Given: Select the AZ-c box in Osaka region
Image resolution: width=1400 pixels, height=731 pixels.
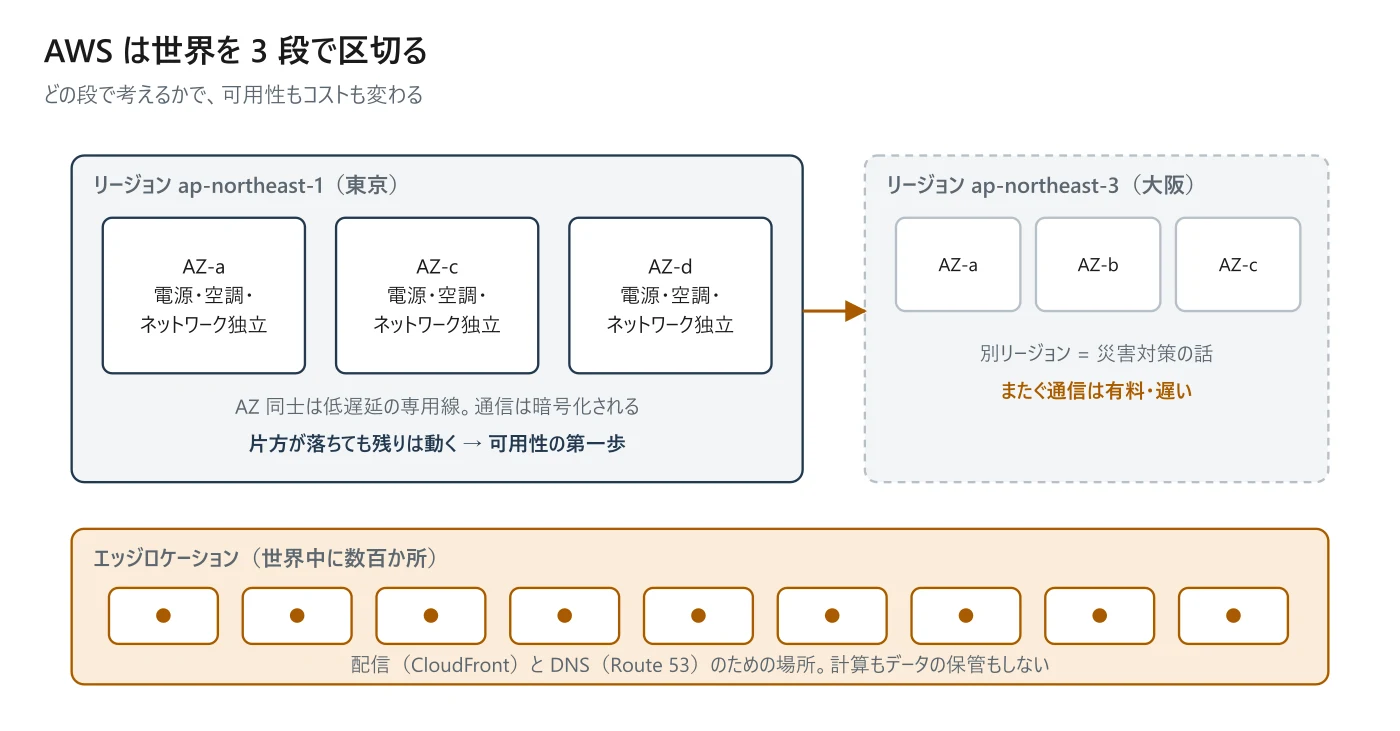Looking at the screenshot, I should click(1238, 265).
